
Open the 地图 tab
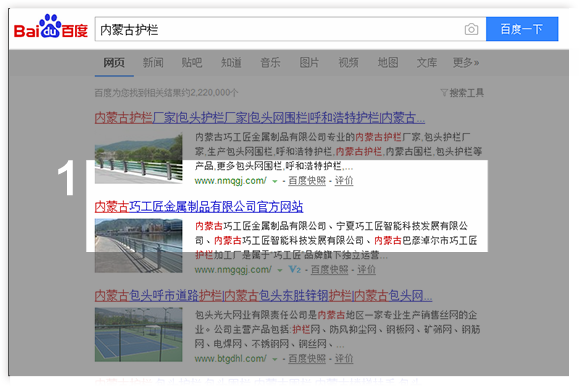point(388,62)
